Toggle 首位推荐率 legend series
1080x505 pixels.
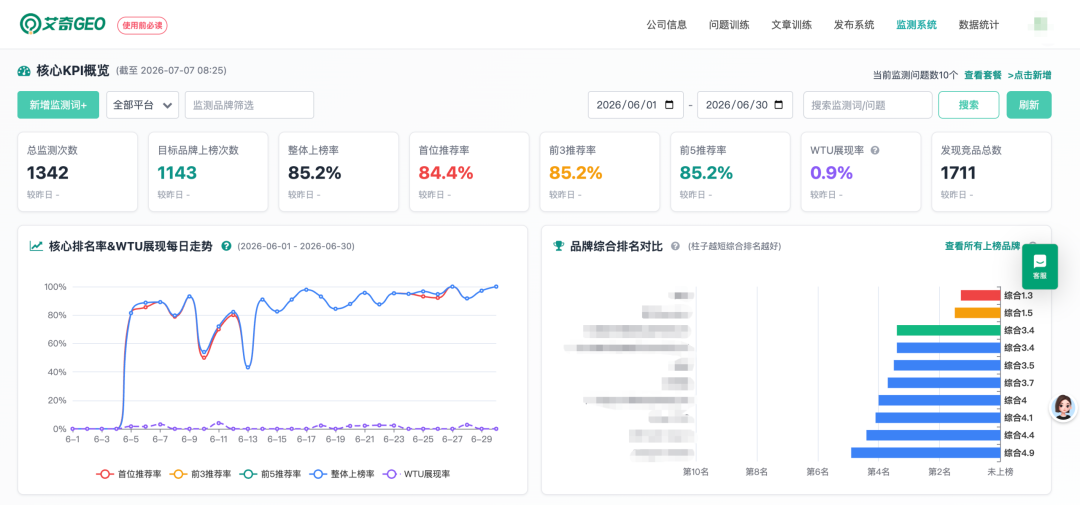coord(129,474)
